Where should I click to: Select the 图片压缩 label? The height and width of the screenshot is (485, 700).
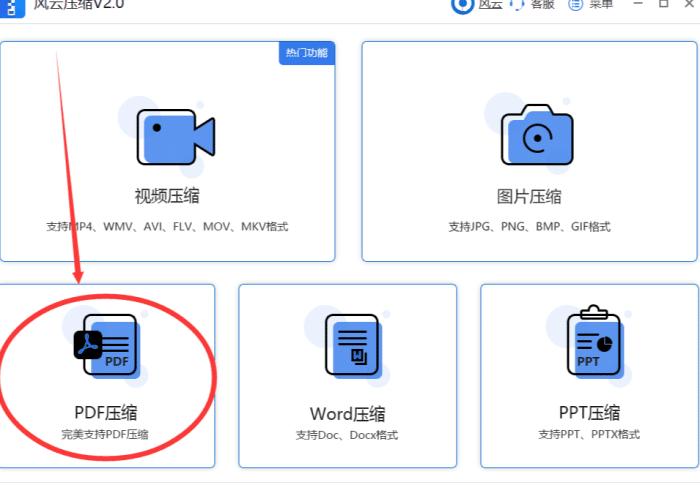point(529,196)
